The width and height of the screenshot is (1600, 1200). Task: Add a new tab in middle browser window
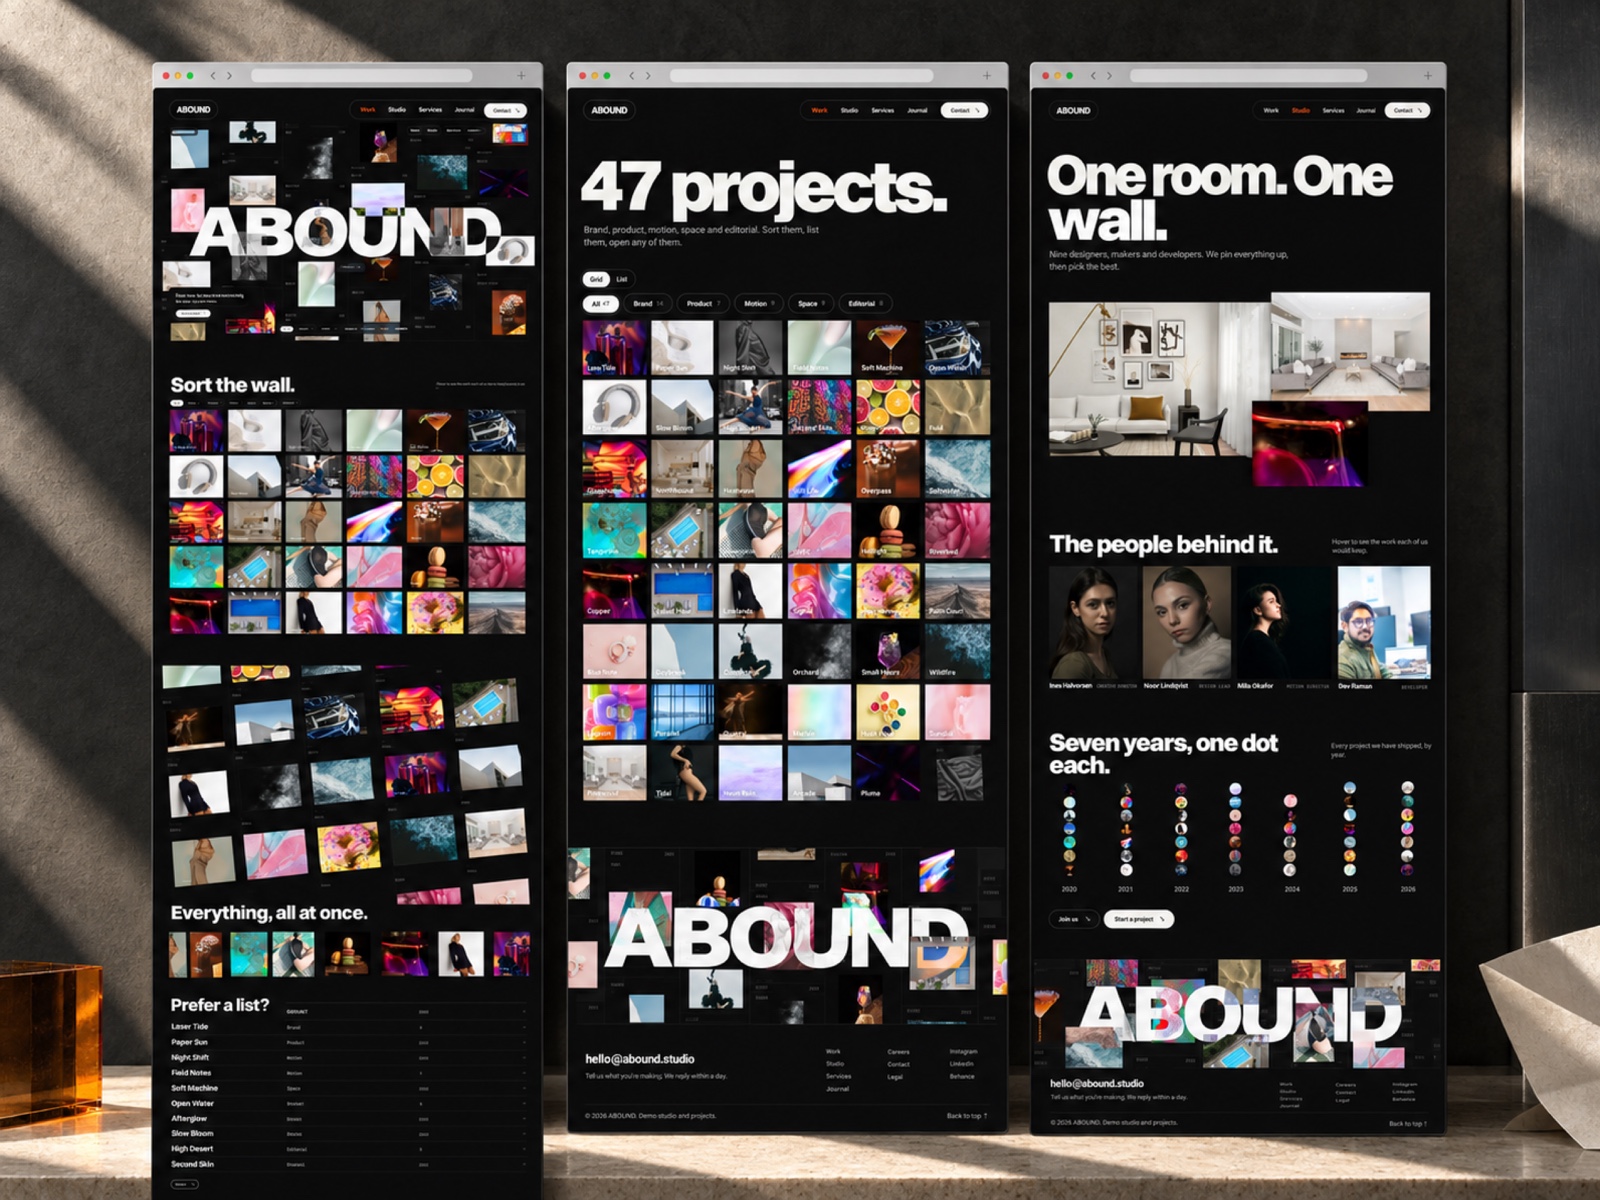(987, 76)
